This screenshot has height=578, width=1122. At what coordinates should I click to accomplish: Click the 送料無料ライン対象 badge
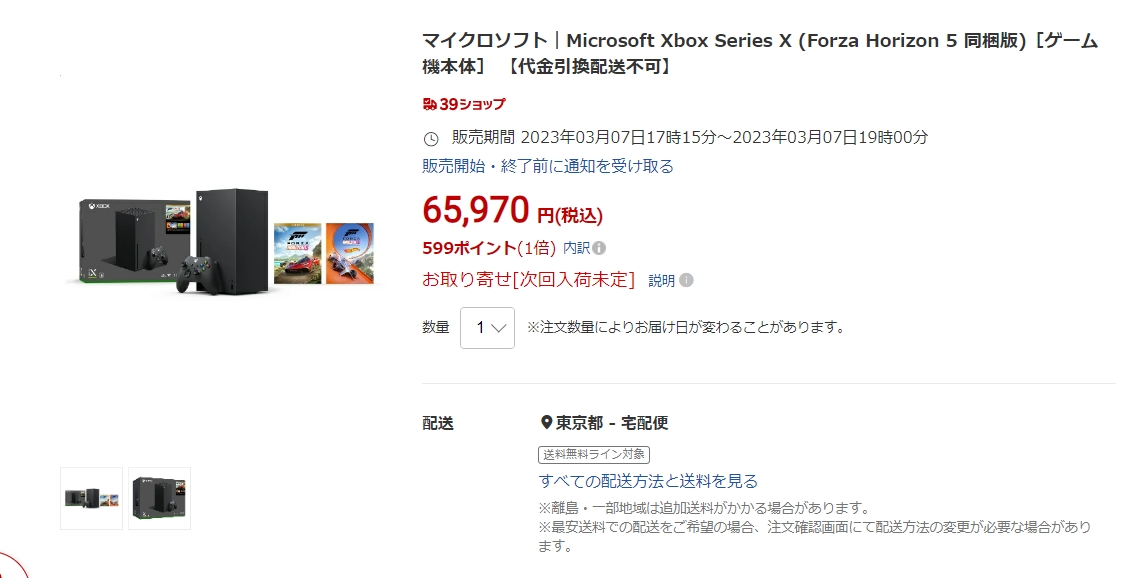tap(593, 454)
